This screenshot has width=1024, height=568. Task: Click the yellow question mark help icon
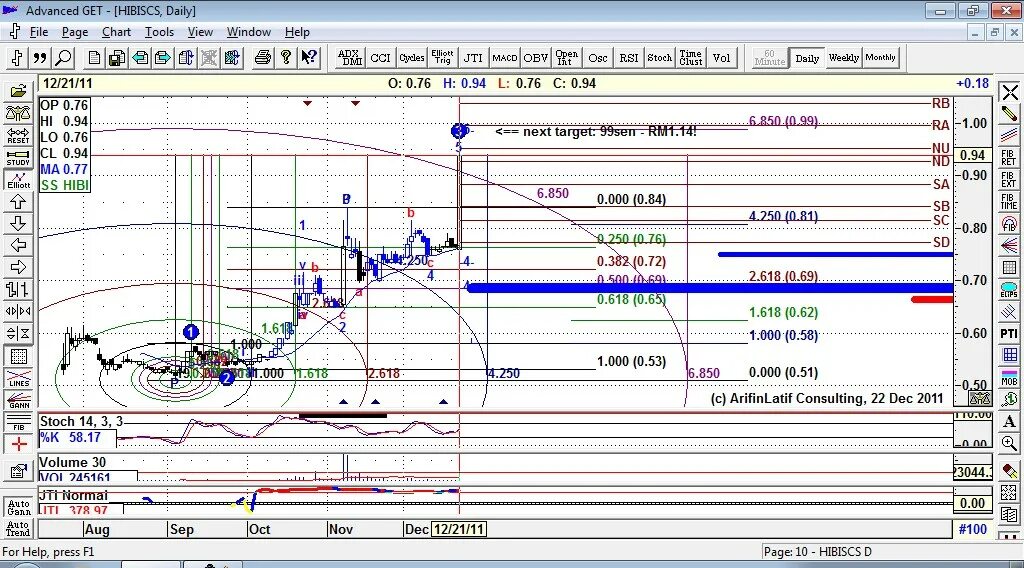285,58
